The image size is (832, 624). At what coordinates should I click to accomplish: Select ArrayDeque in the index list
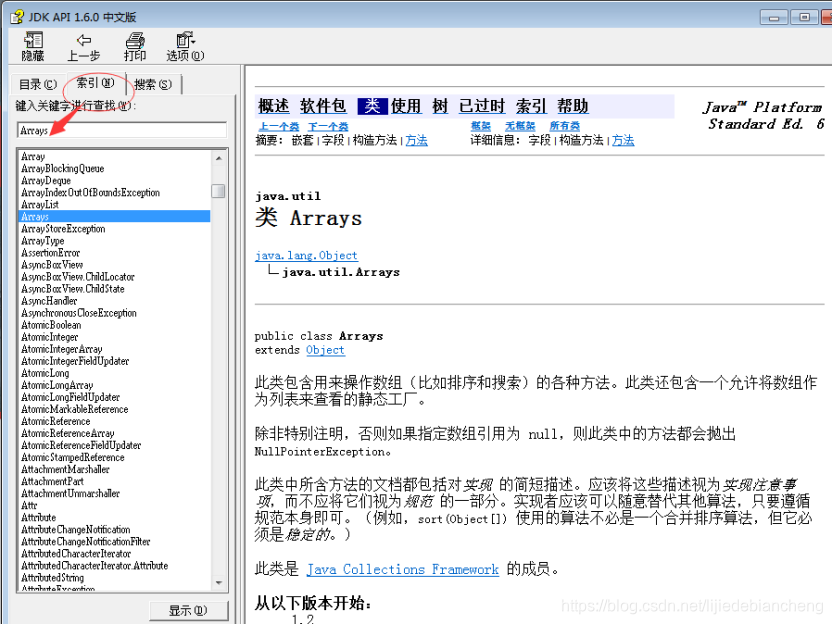coord(46,180)
